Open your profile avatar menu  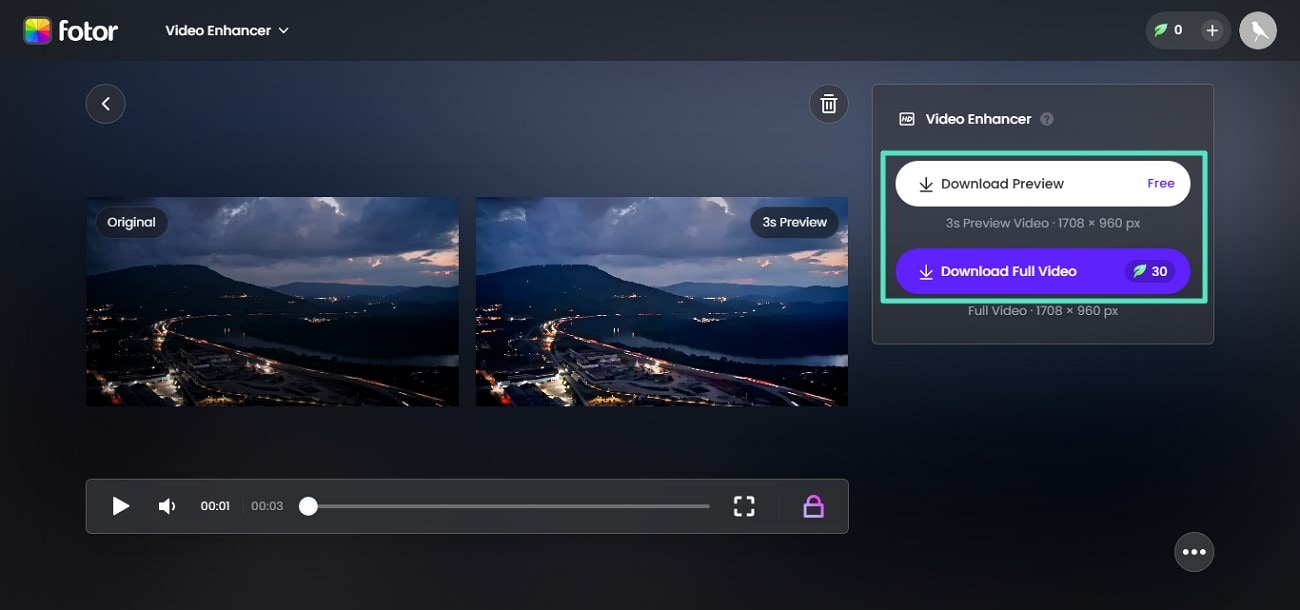click(1258, 30)
